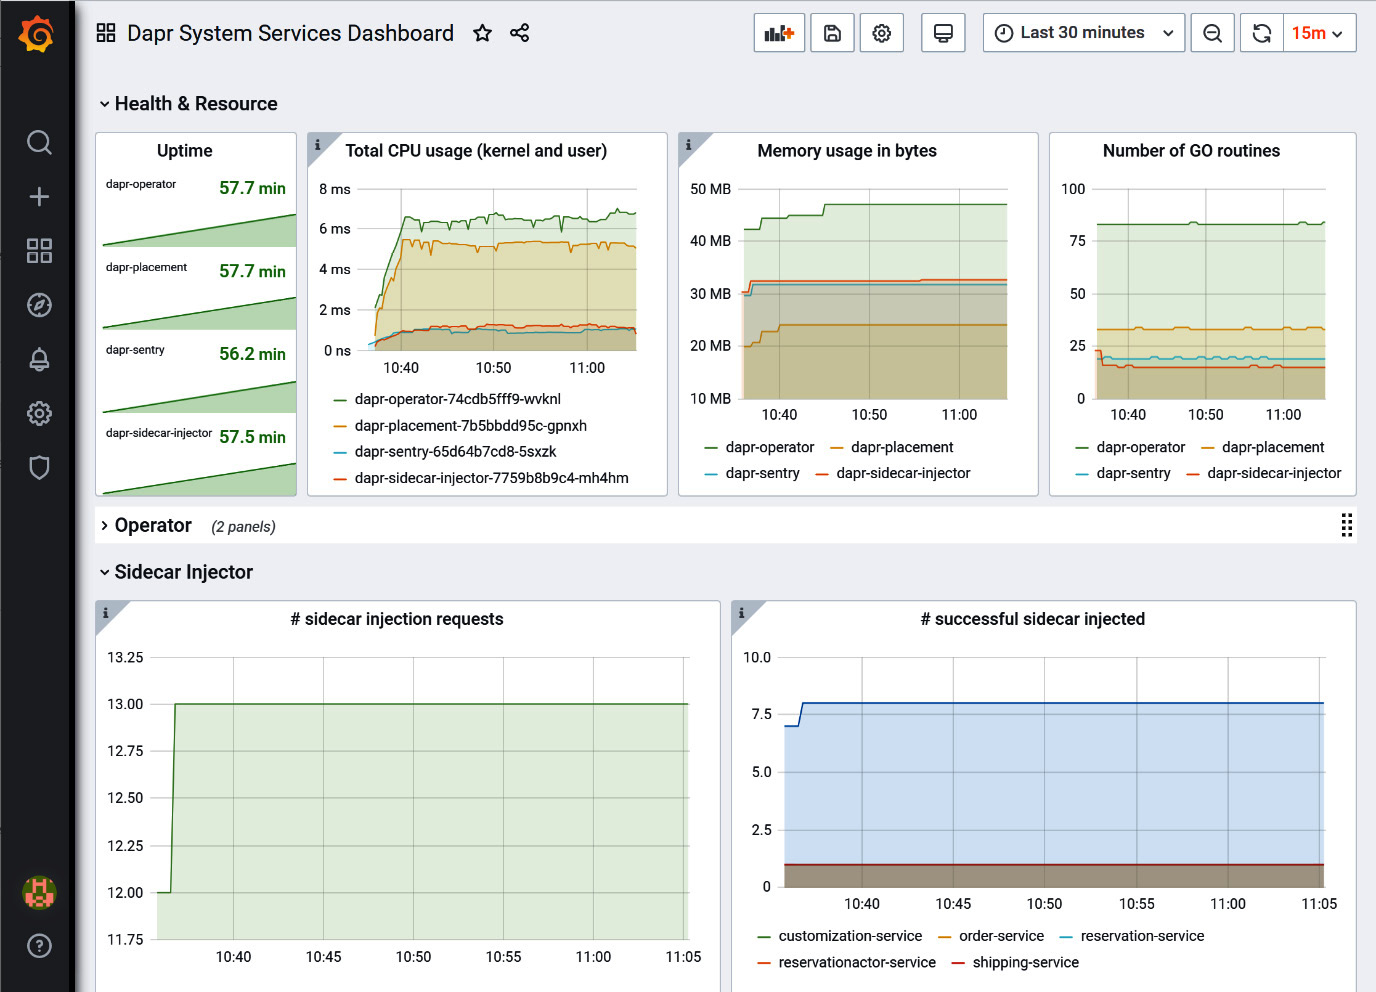This screenshot has width=1376, height=992.
Task: Save the dashboard with the disk icon
Action: 832,33
